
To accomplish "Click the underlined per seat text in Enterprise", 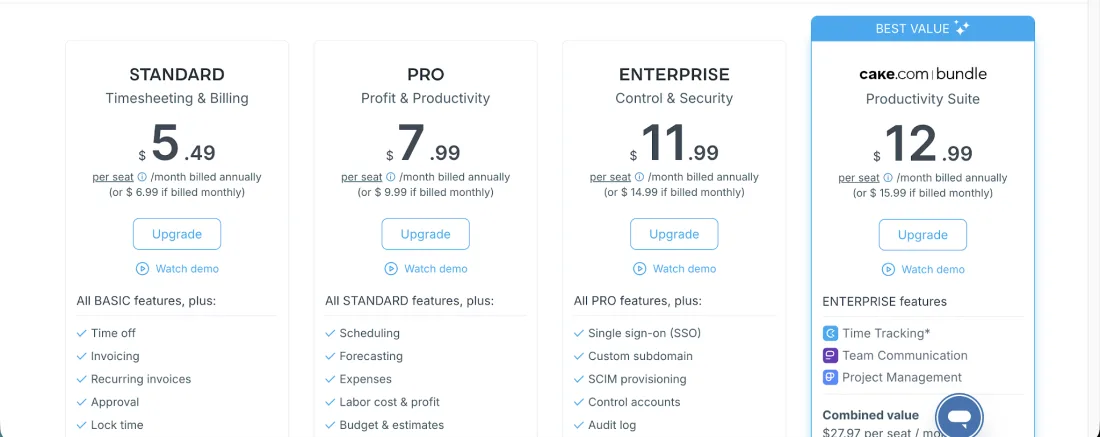I will pos(610,177).
